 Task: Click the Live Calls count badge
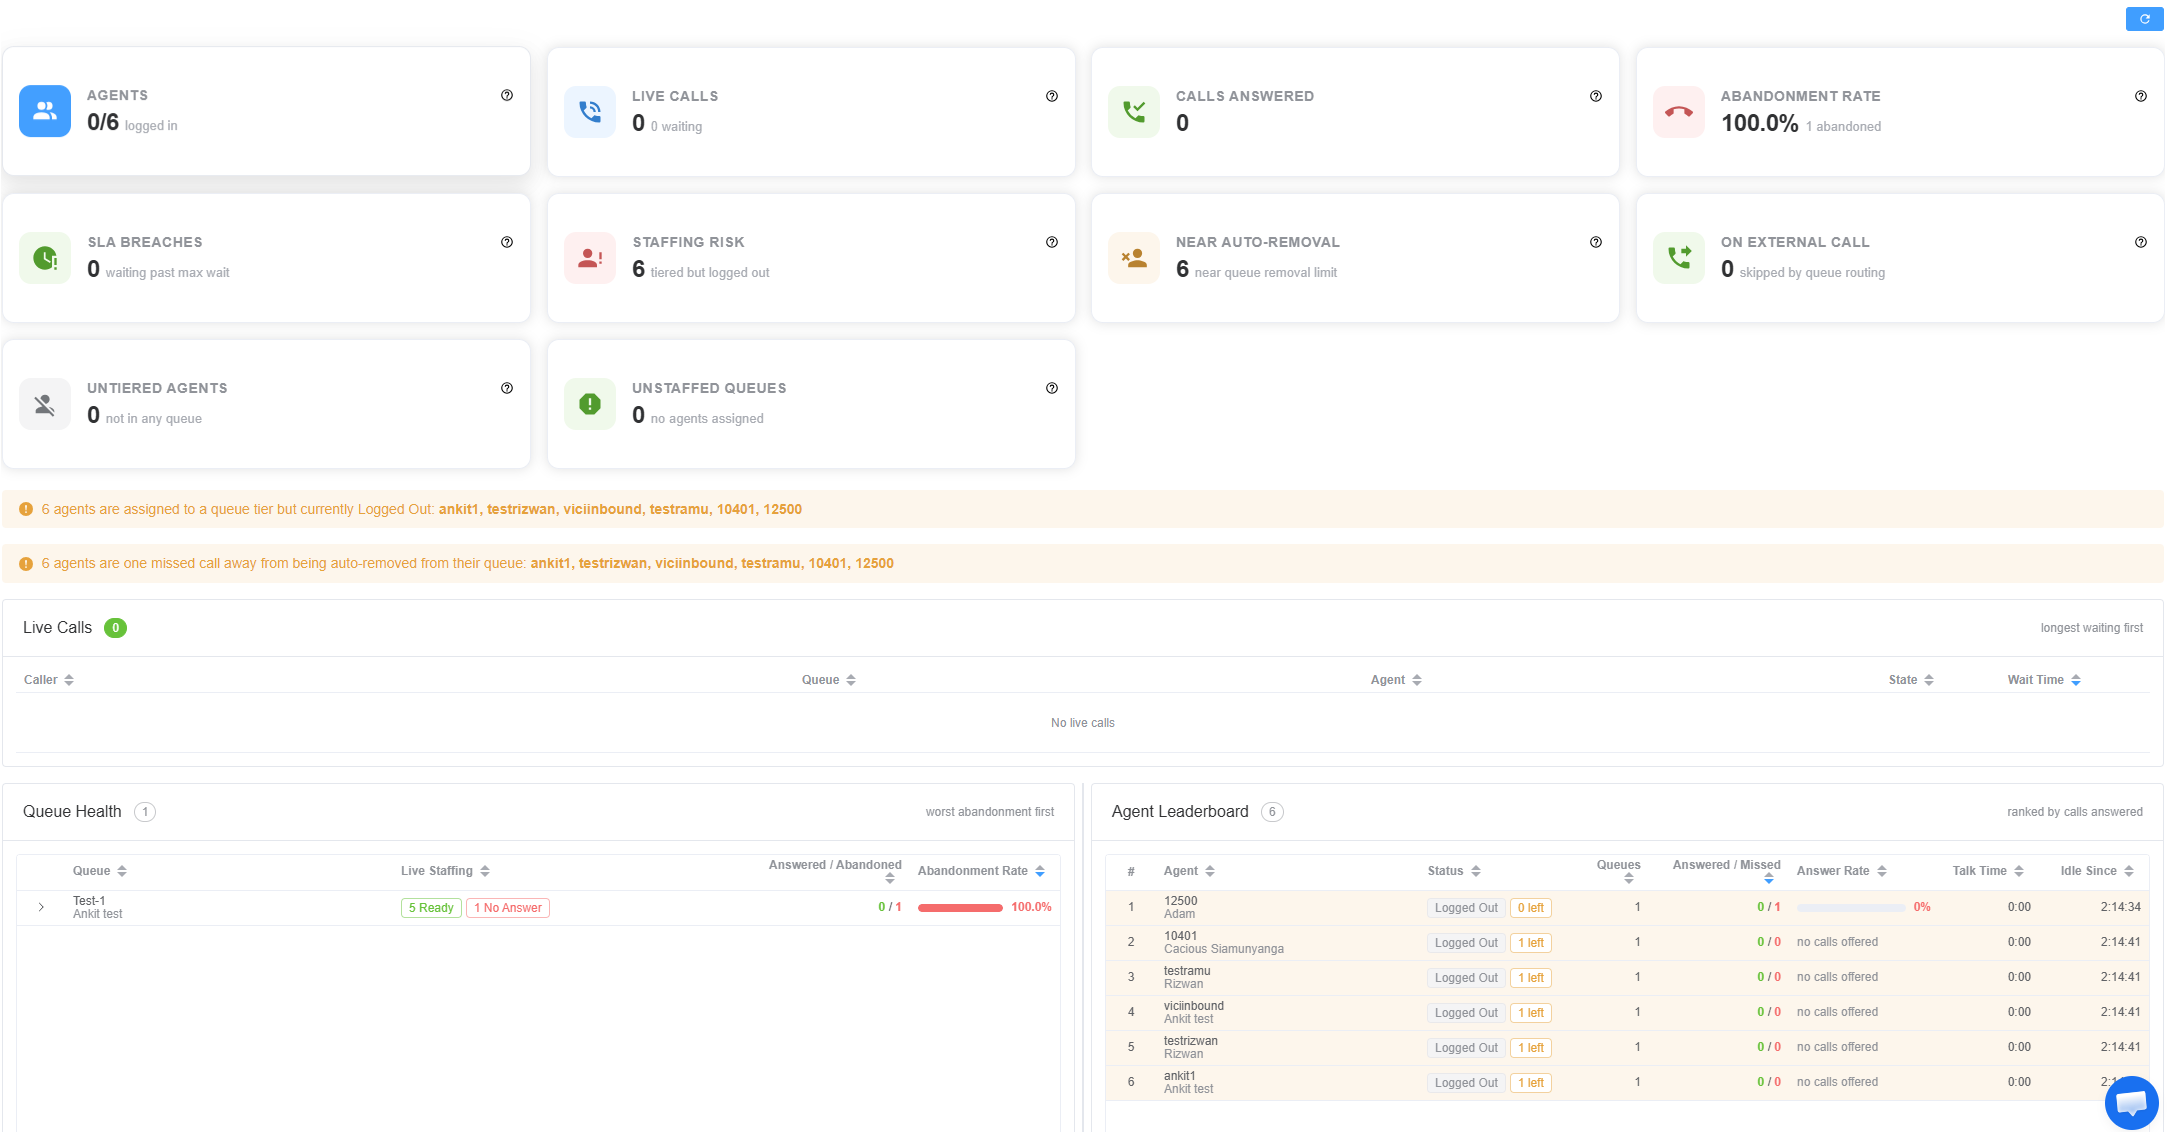[115, 628]
